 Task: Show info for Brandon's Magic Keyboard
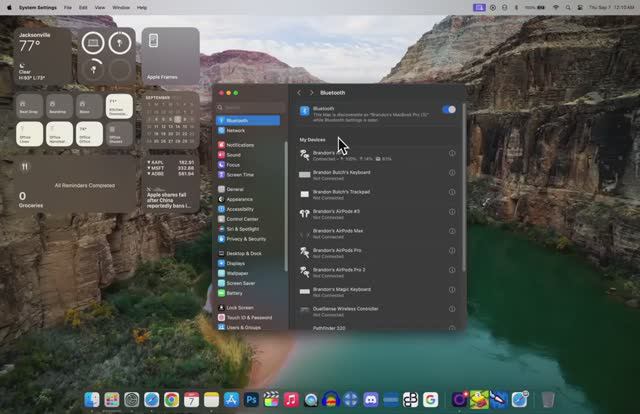(452, 289)
